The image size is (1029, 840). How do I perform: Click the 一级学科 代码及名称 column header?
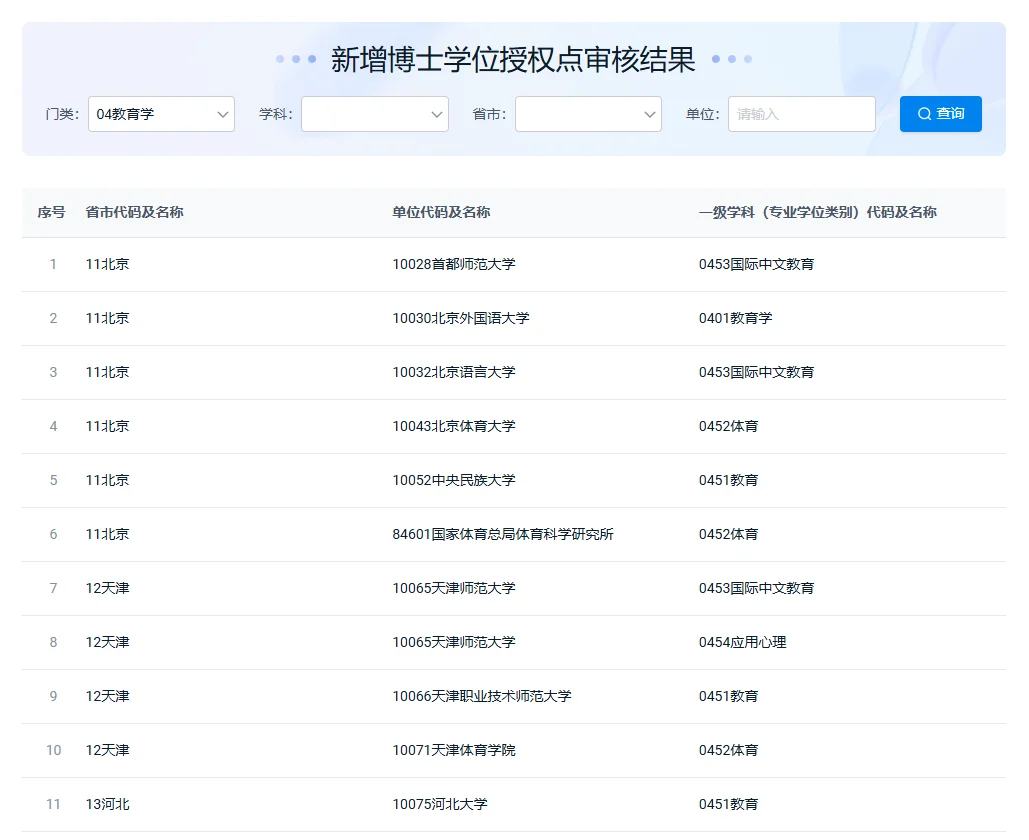(817, 212)
